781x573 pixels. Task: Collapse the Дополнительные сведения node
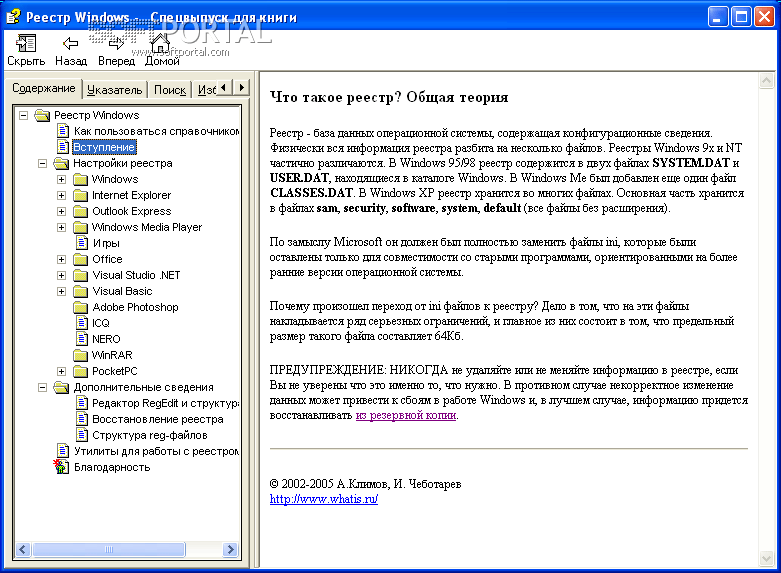coord(42,387)
